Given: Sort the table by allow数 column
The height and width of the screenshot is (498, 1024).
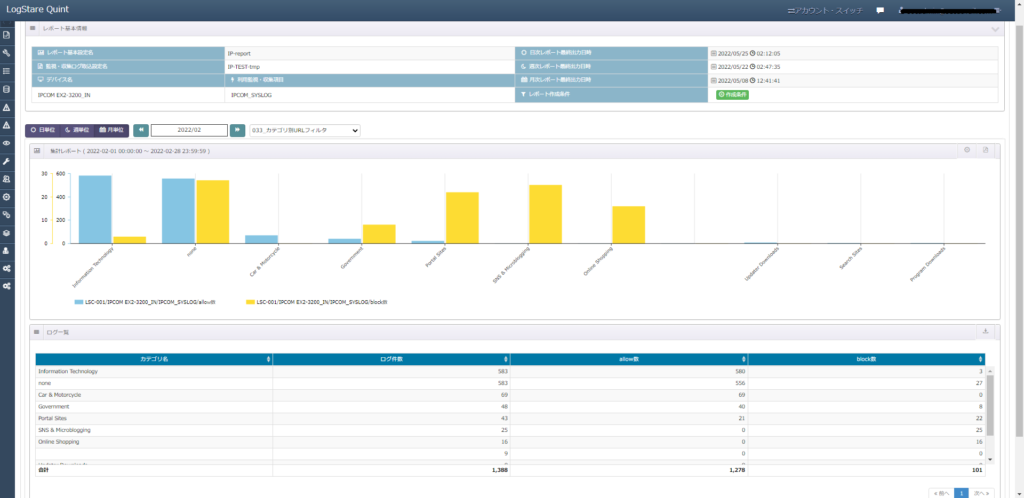Looking at the screenshot, I should click(x=629, y=359).
